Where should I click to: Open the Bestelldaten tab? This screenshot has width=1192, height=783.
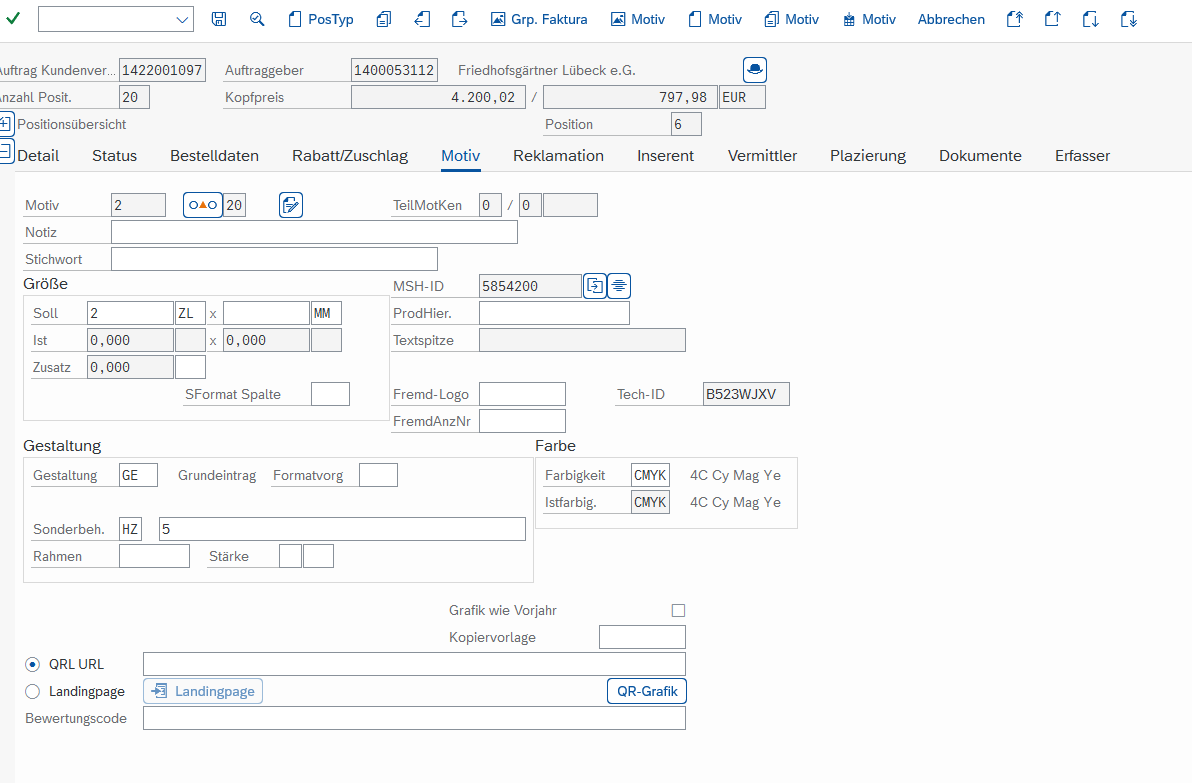coord(214,156)
